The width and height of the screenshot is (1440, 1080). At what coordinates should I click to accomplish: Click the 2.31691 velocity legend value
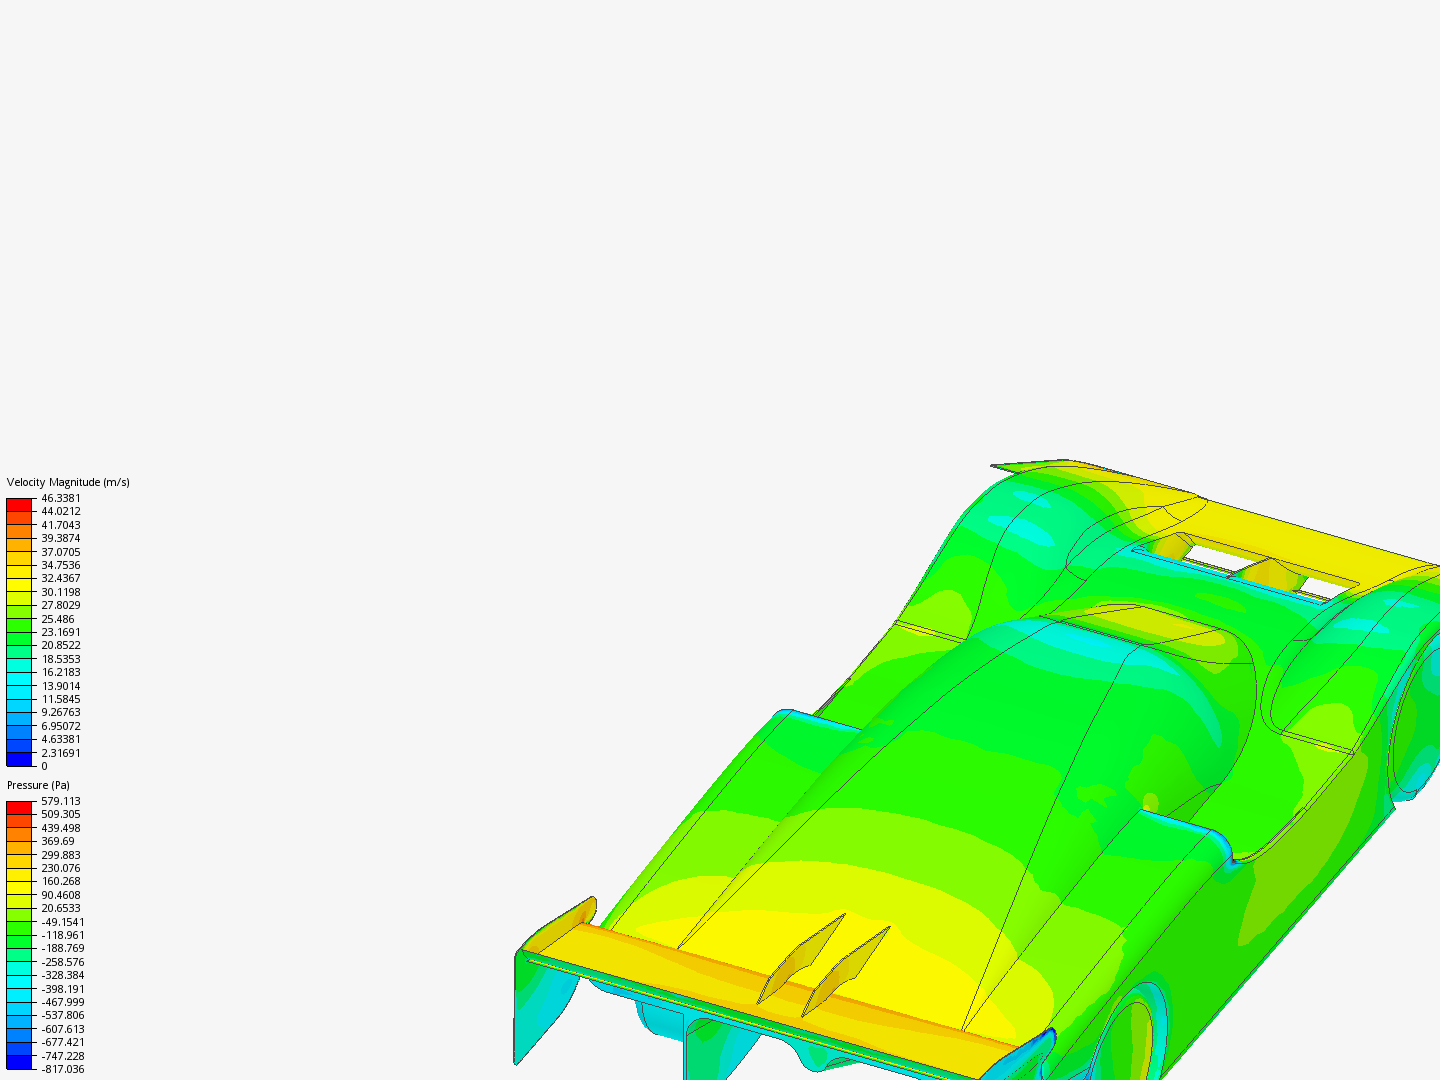click(61, 753)
